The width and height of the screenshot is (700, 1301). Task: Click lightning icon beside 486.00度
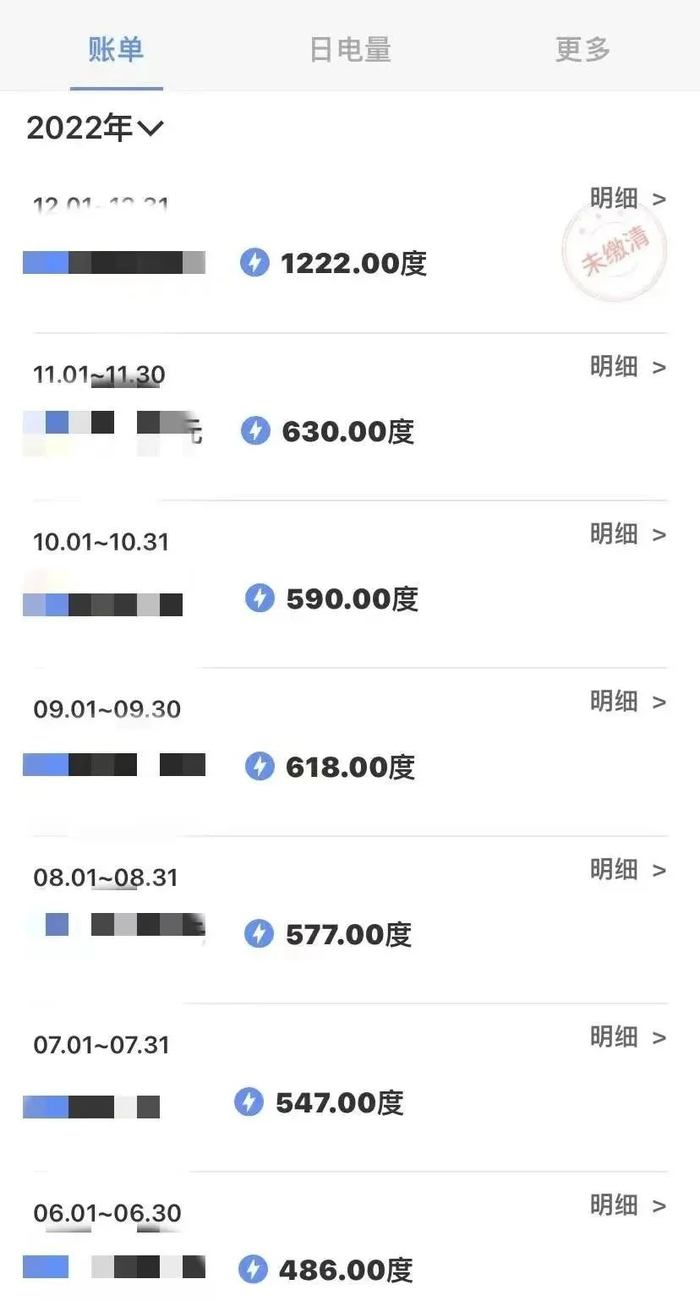tap(253, 1270)
